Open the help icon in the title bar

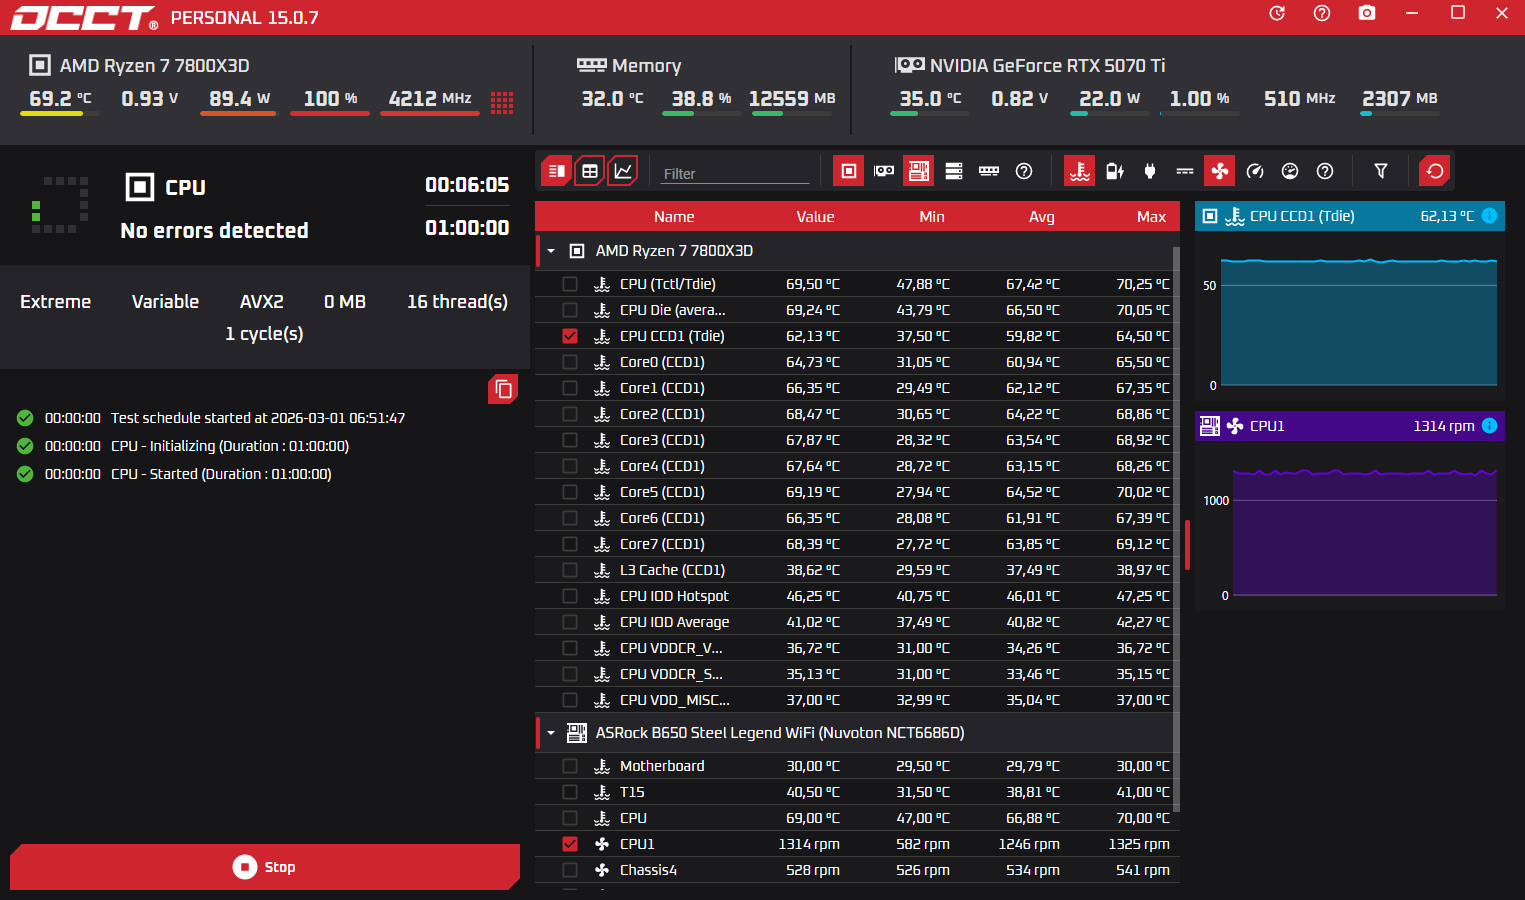1322,13
